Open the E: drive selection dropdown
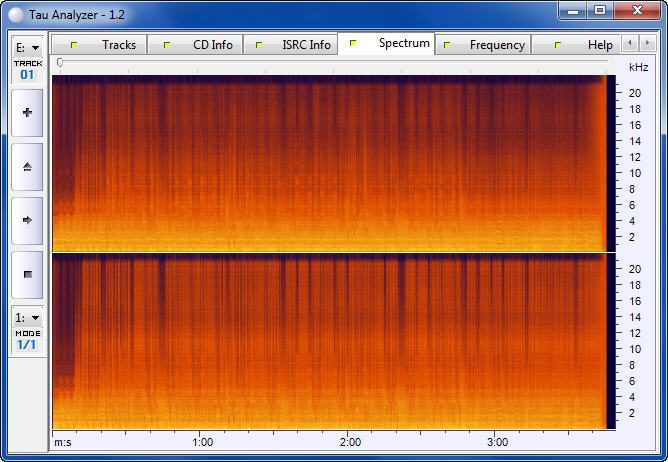Screen dimensions: 668x462 coord(27,47)
